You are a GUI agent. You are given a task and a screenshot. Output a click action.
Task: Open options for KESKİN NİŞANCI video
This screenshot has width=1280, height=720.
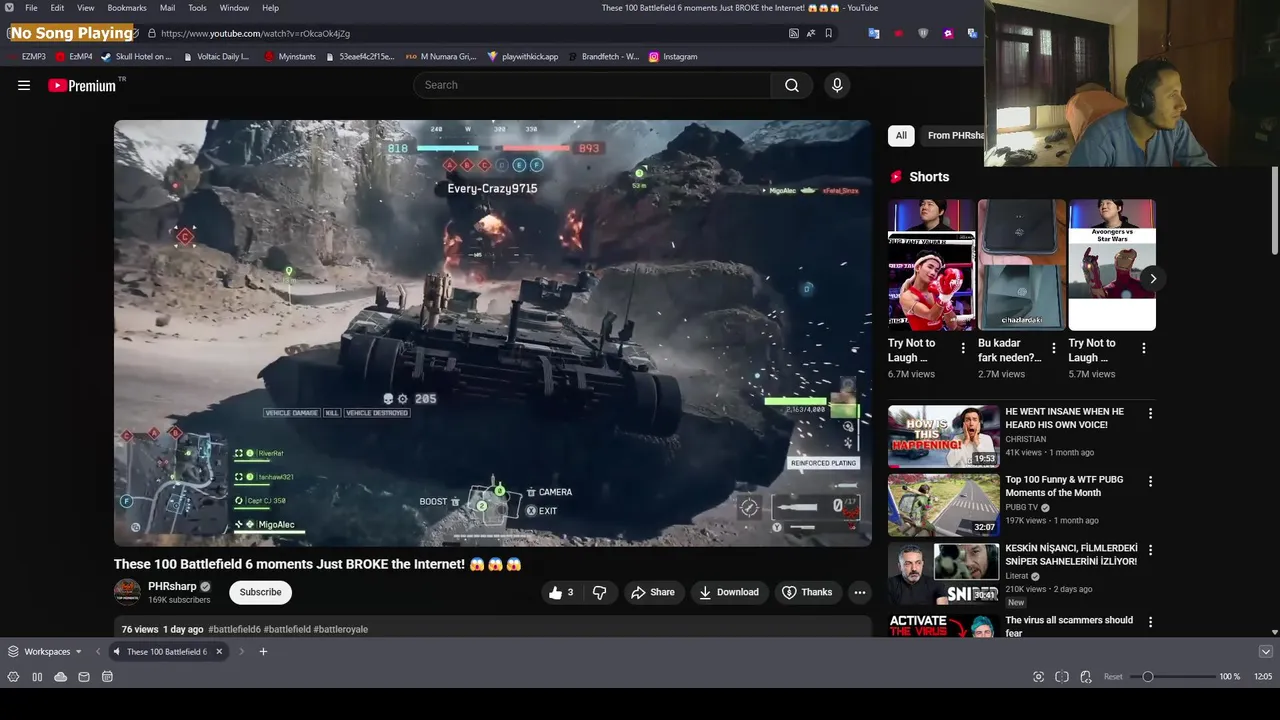point(1150,550)
